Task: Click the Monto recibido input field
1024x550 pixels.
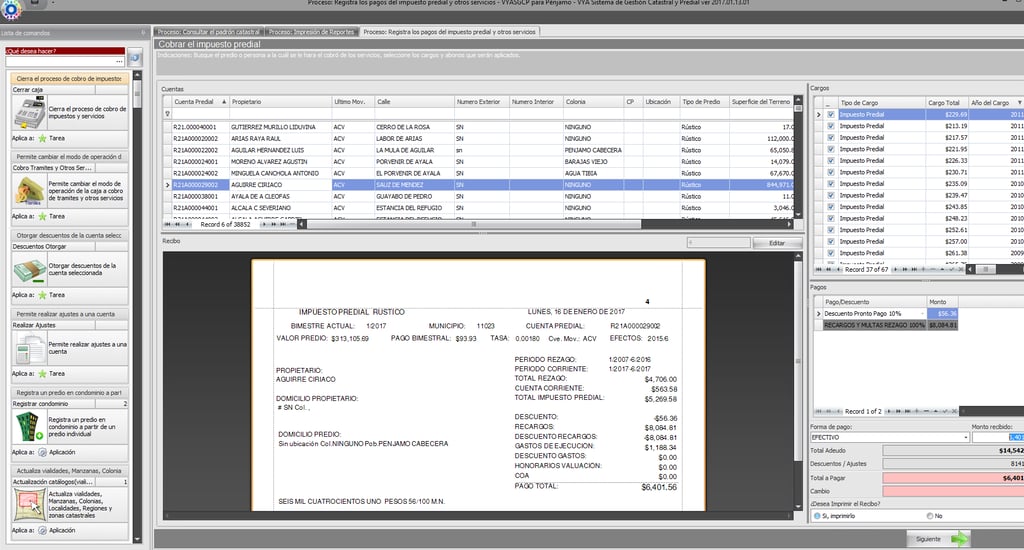Action: tap(997, 437)
